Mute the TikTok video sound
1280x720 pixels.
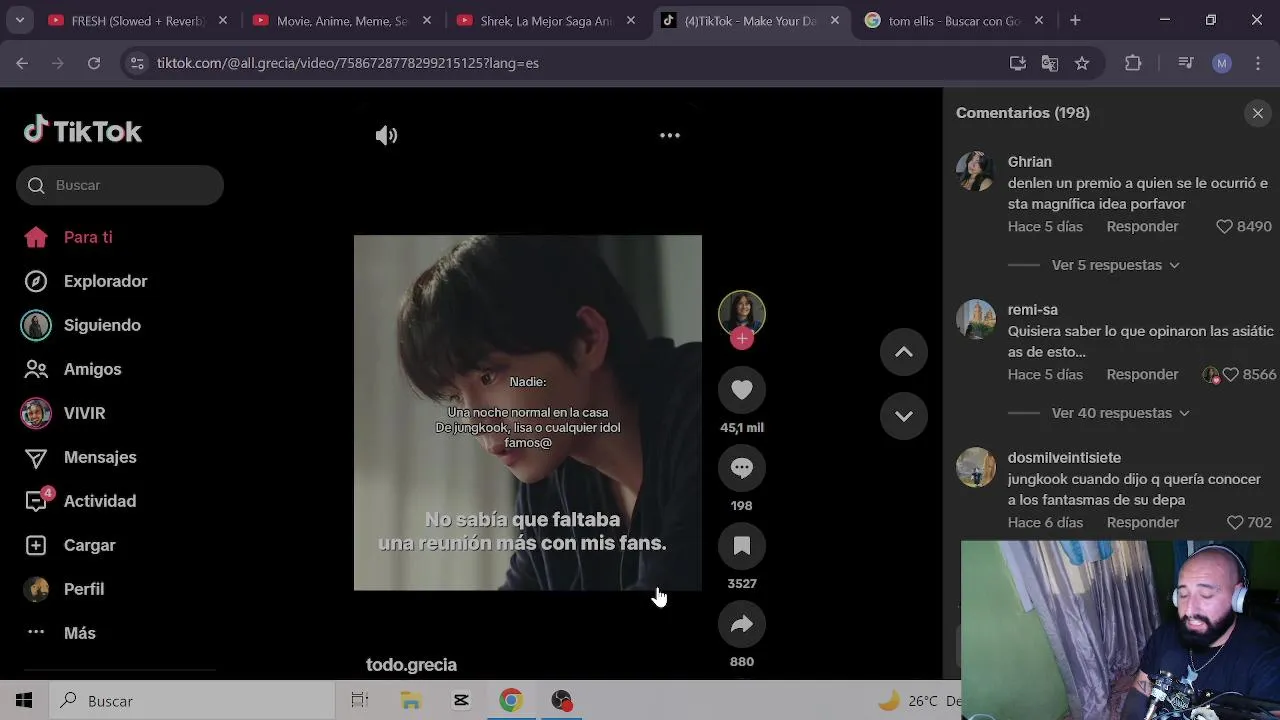click(386, 135)
